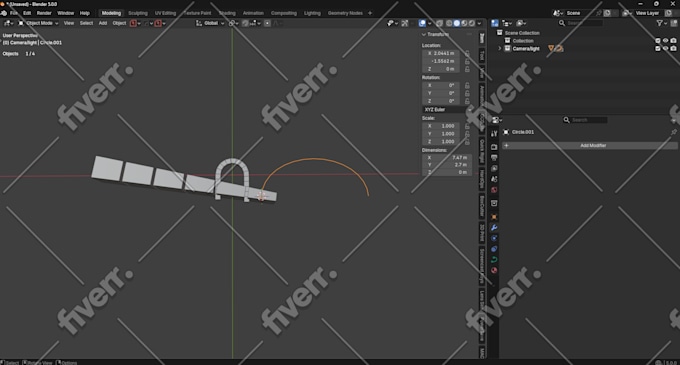Viewport: 680px width, 365px height.
Task: Hide Camera/light collection with eye icon
Action: (665, 48)
